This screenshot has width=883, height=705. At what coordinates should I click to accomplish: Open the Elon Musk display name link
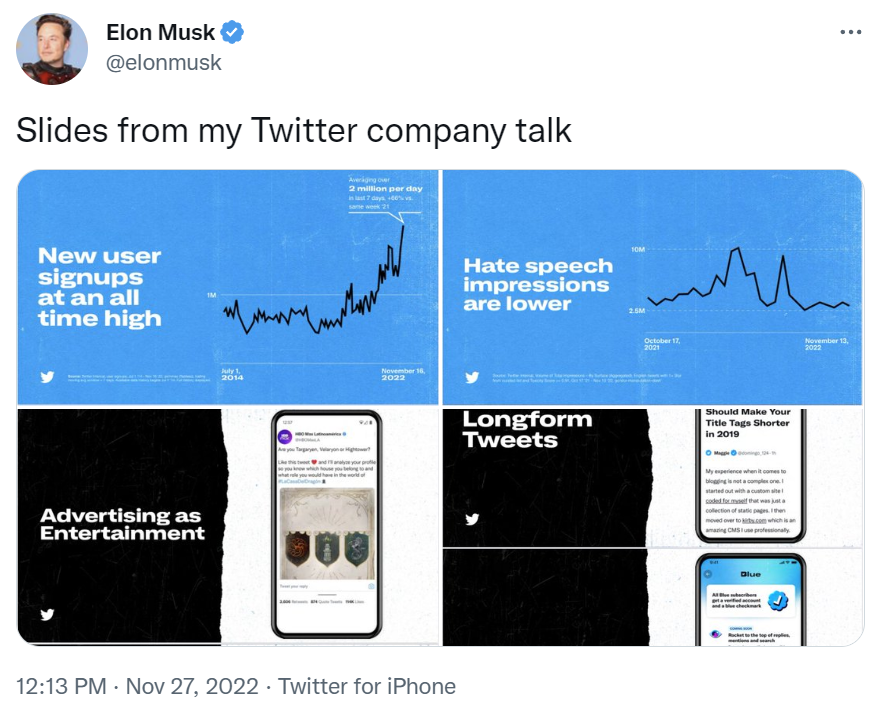160,33
